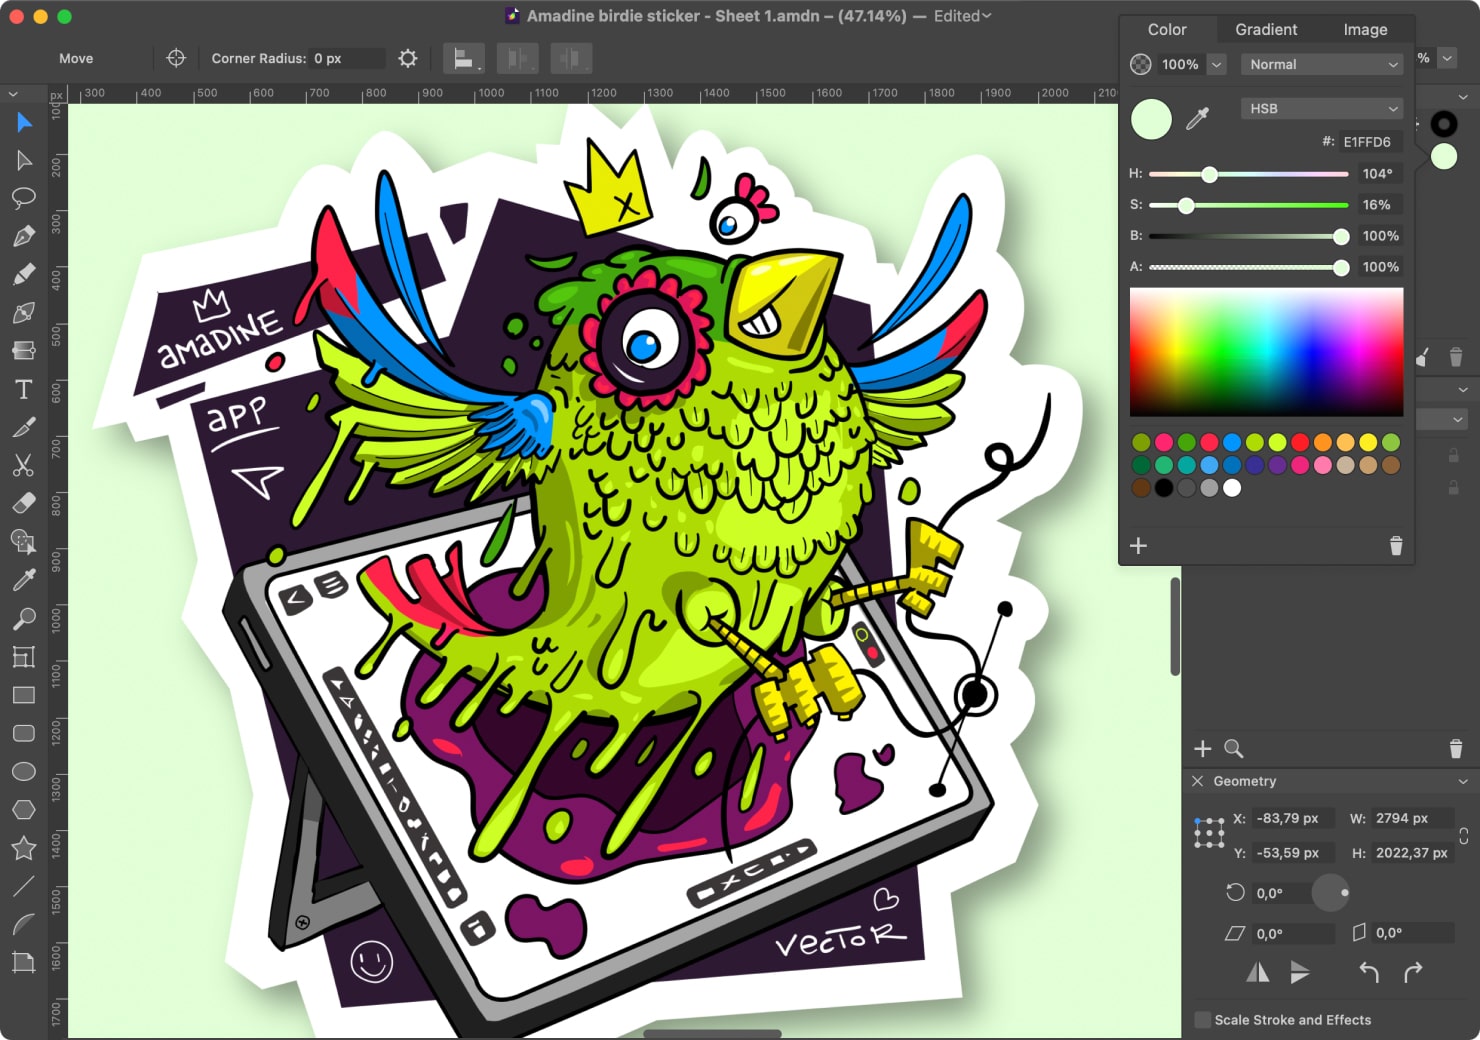This screenshot has height=1040, width=1480.
Task: Select the Lasso tool
Action: point(24,197)
